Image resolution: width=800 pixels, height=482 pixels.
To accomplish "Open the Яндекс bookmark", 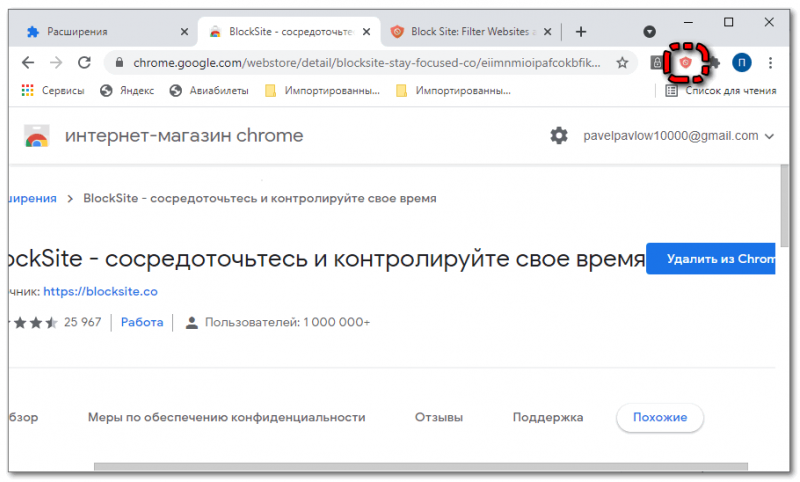I will coord(127,91).
